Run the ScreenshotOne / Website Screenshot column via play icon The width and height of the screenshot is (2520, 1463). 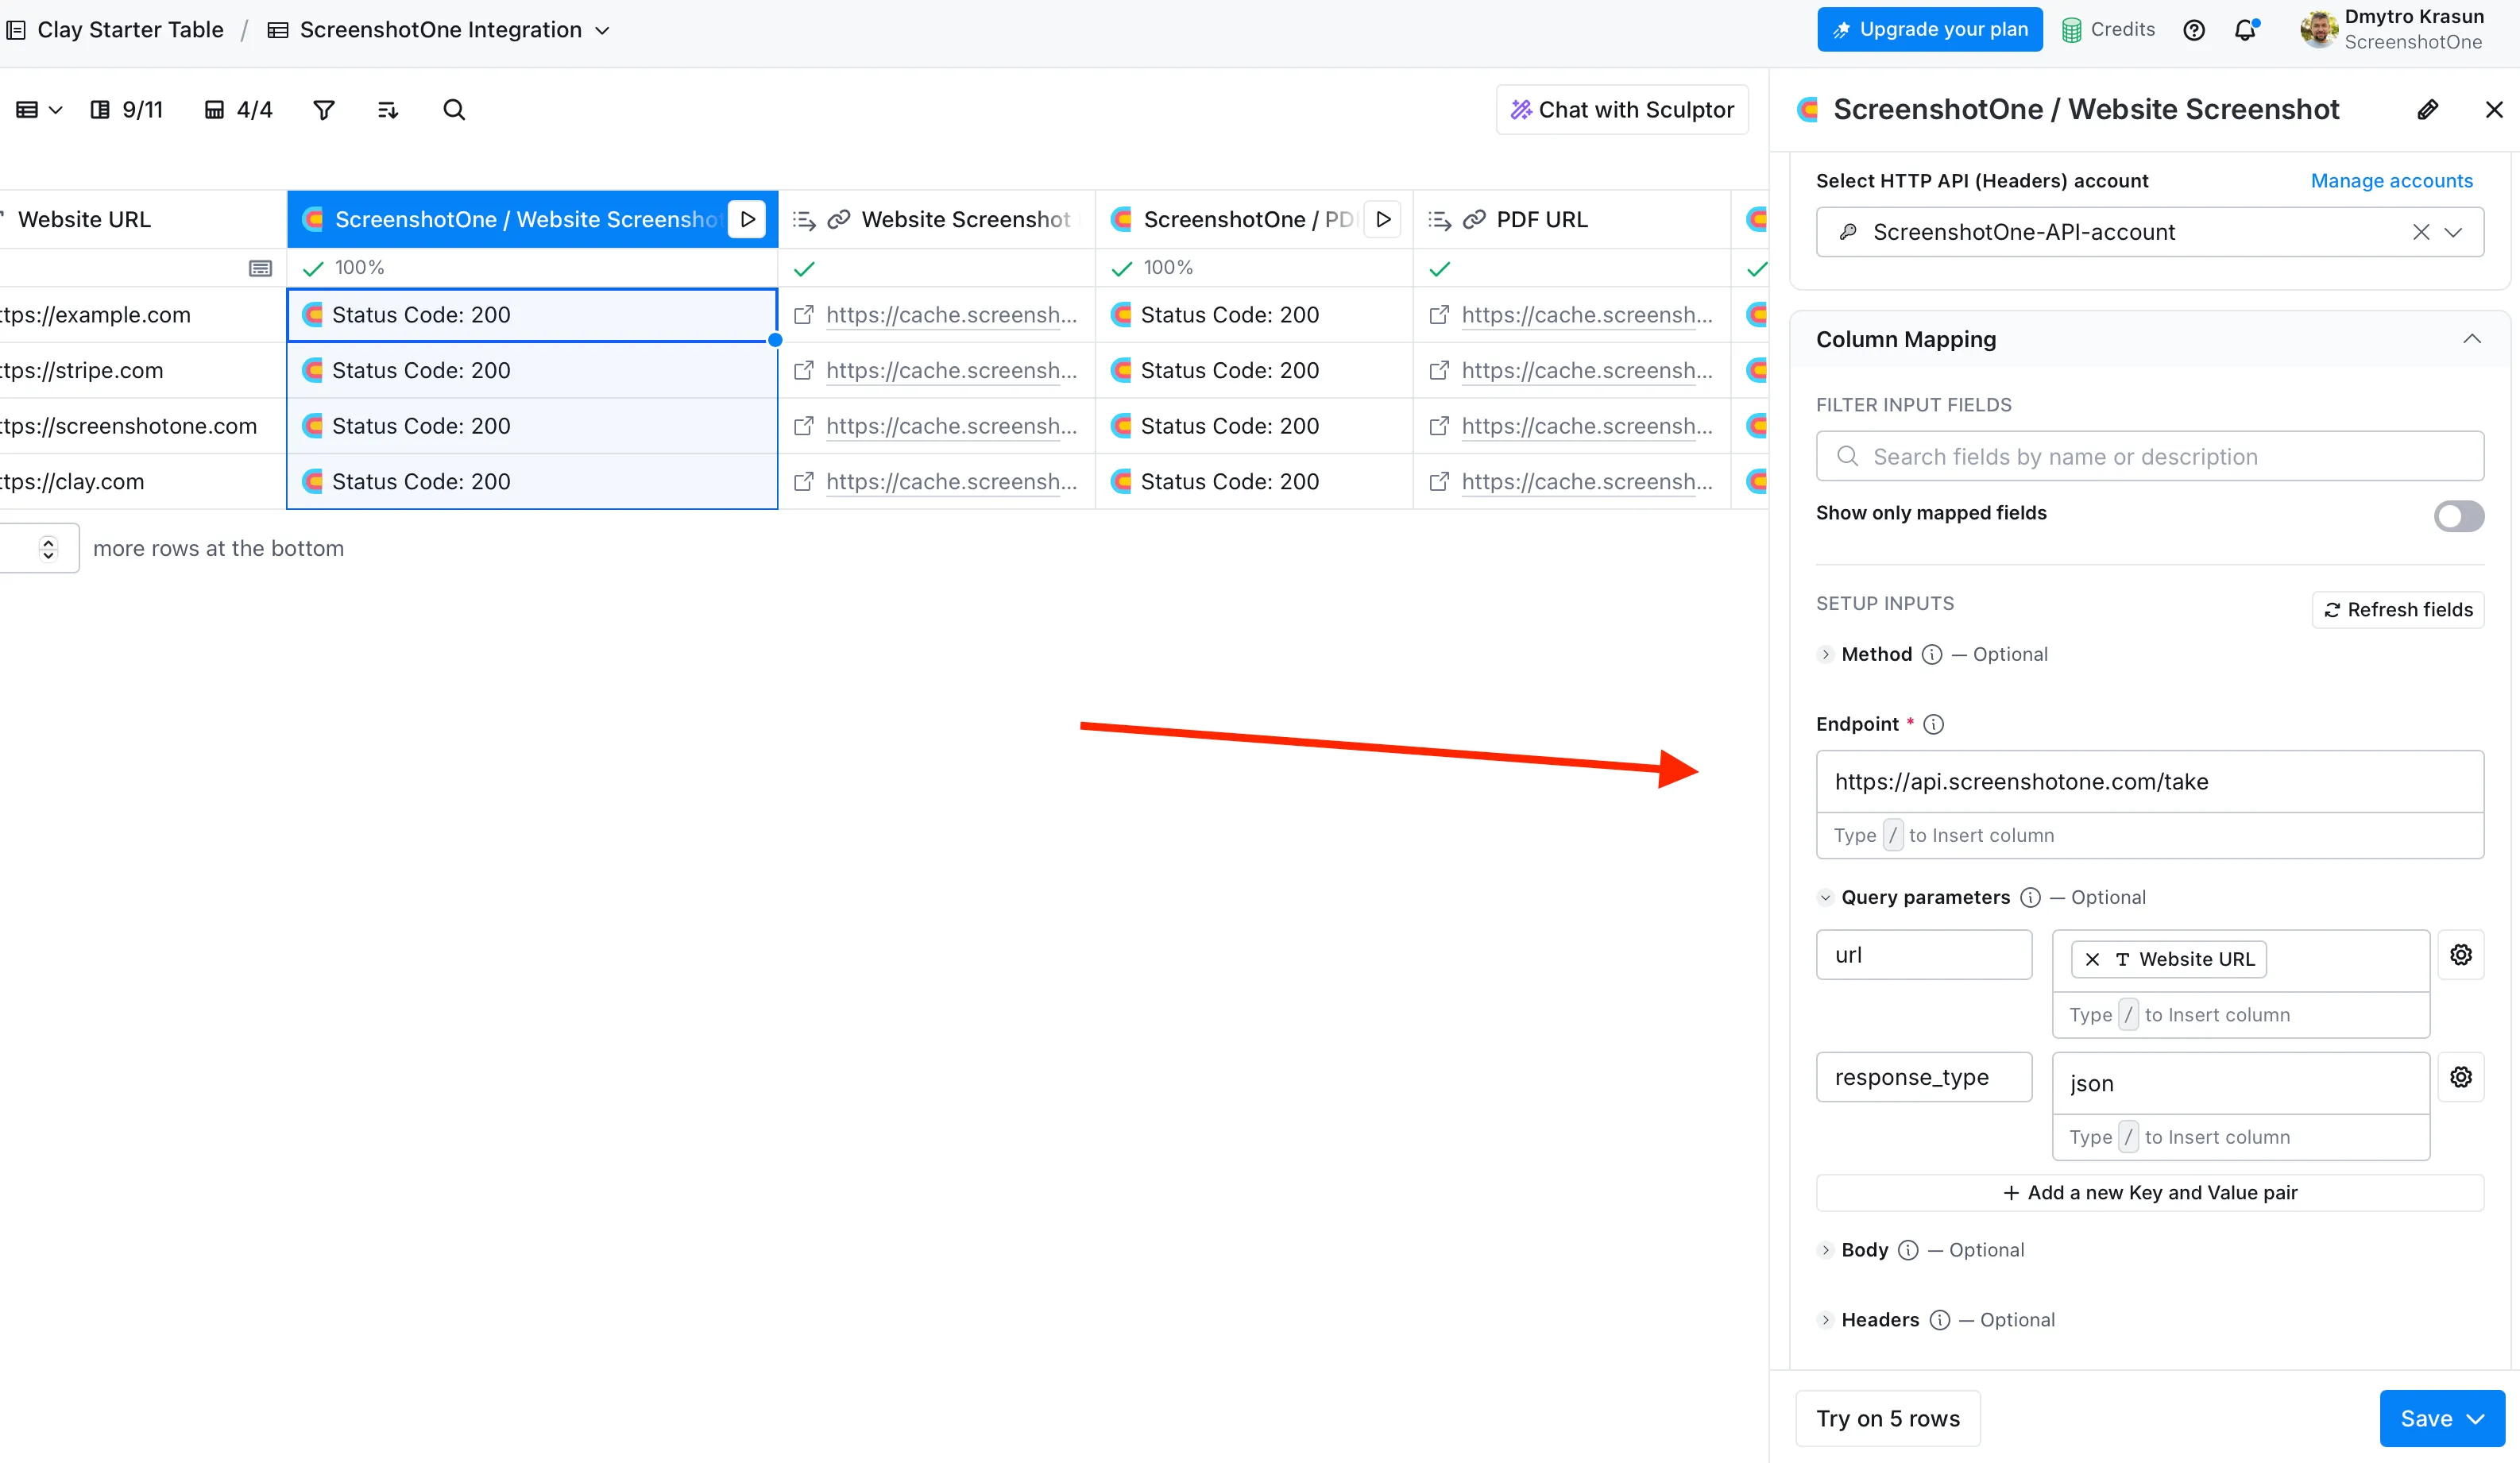(x=747, y=219)
